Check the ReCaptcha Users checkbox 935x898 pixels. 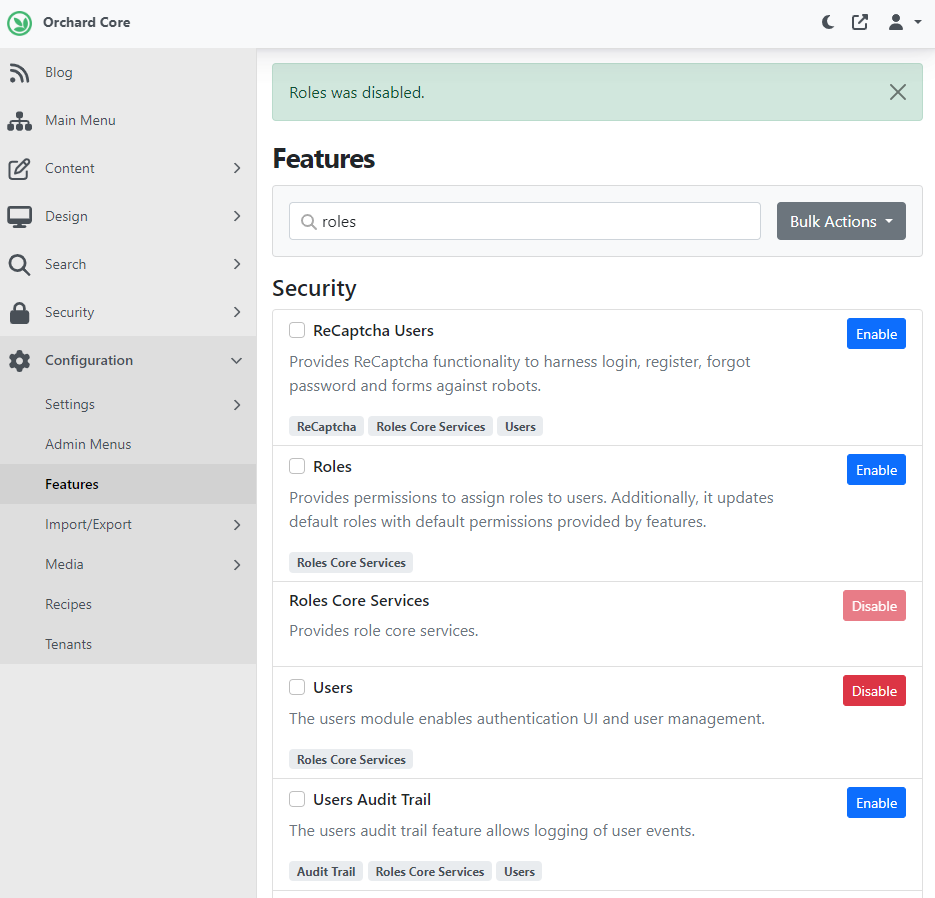click(x=297, y=330)
